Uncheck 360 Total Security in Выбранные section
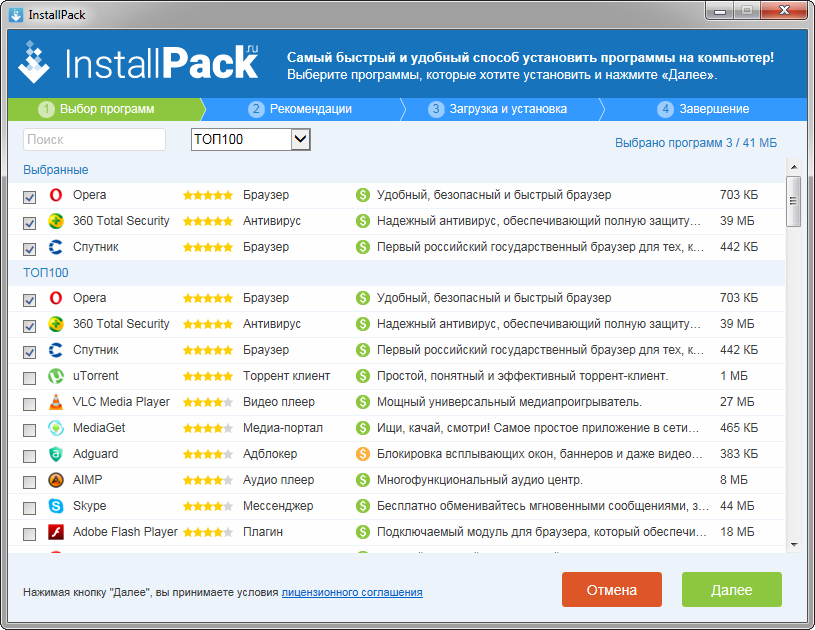 [30, 223]
